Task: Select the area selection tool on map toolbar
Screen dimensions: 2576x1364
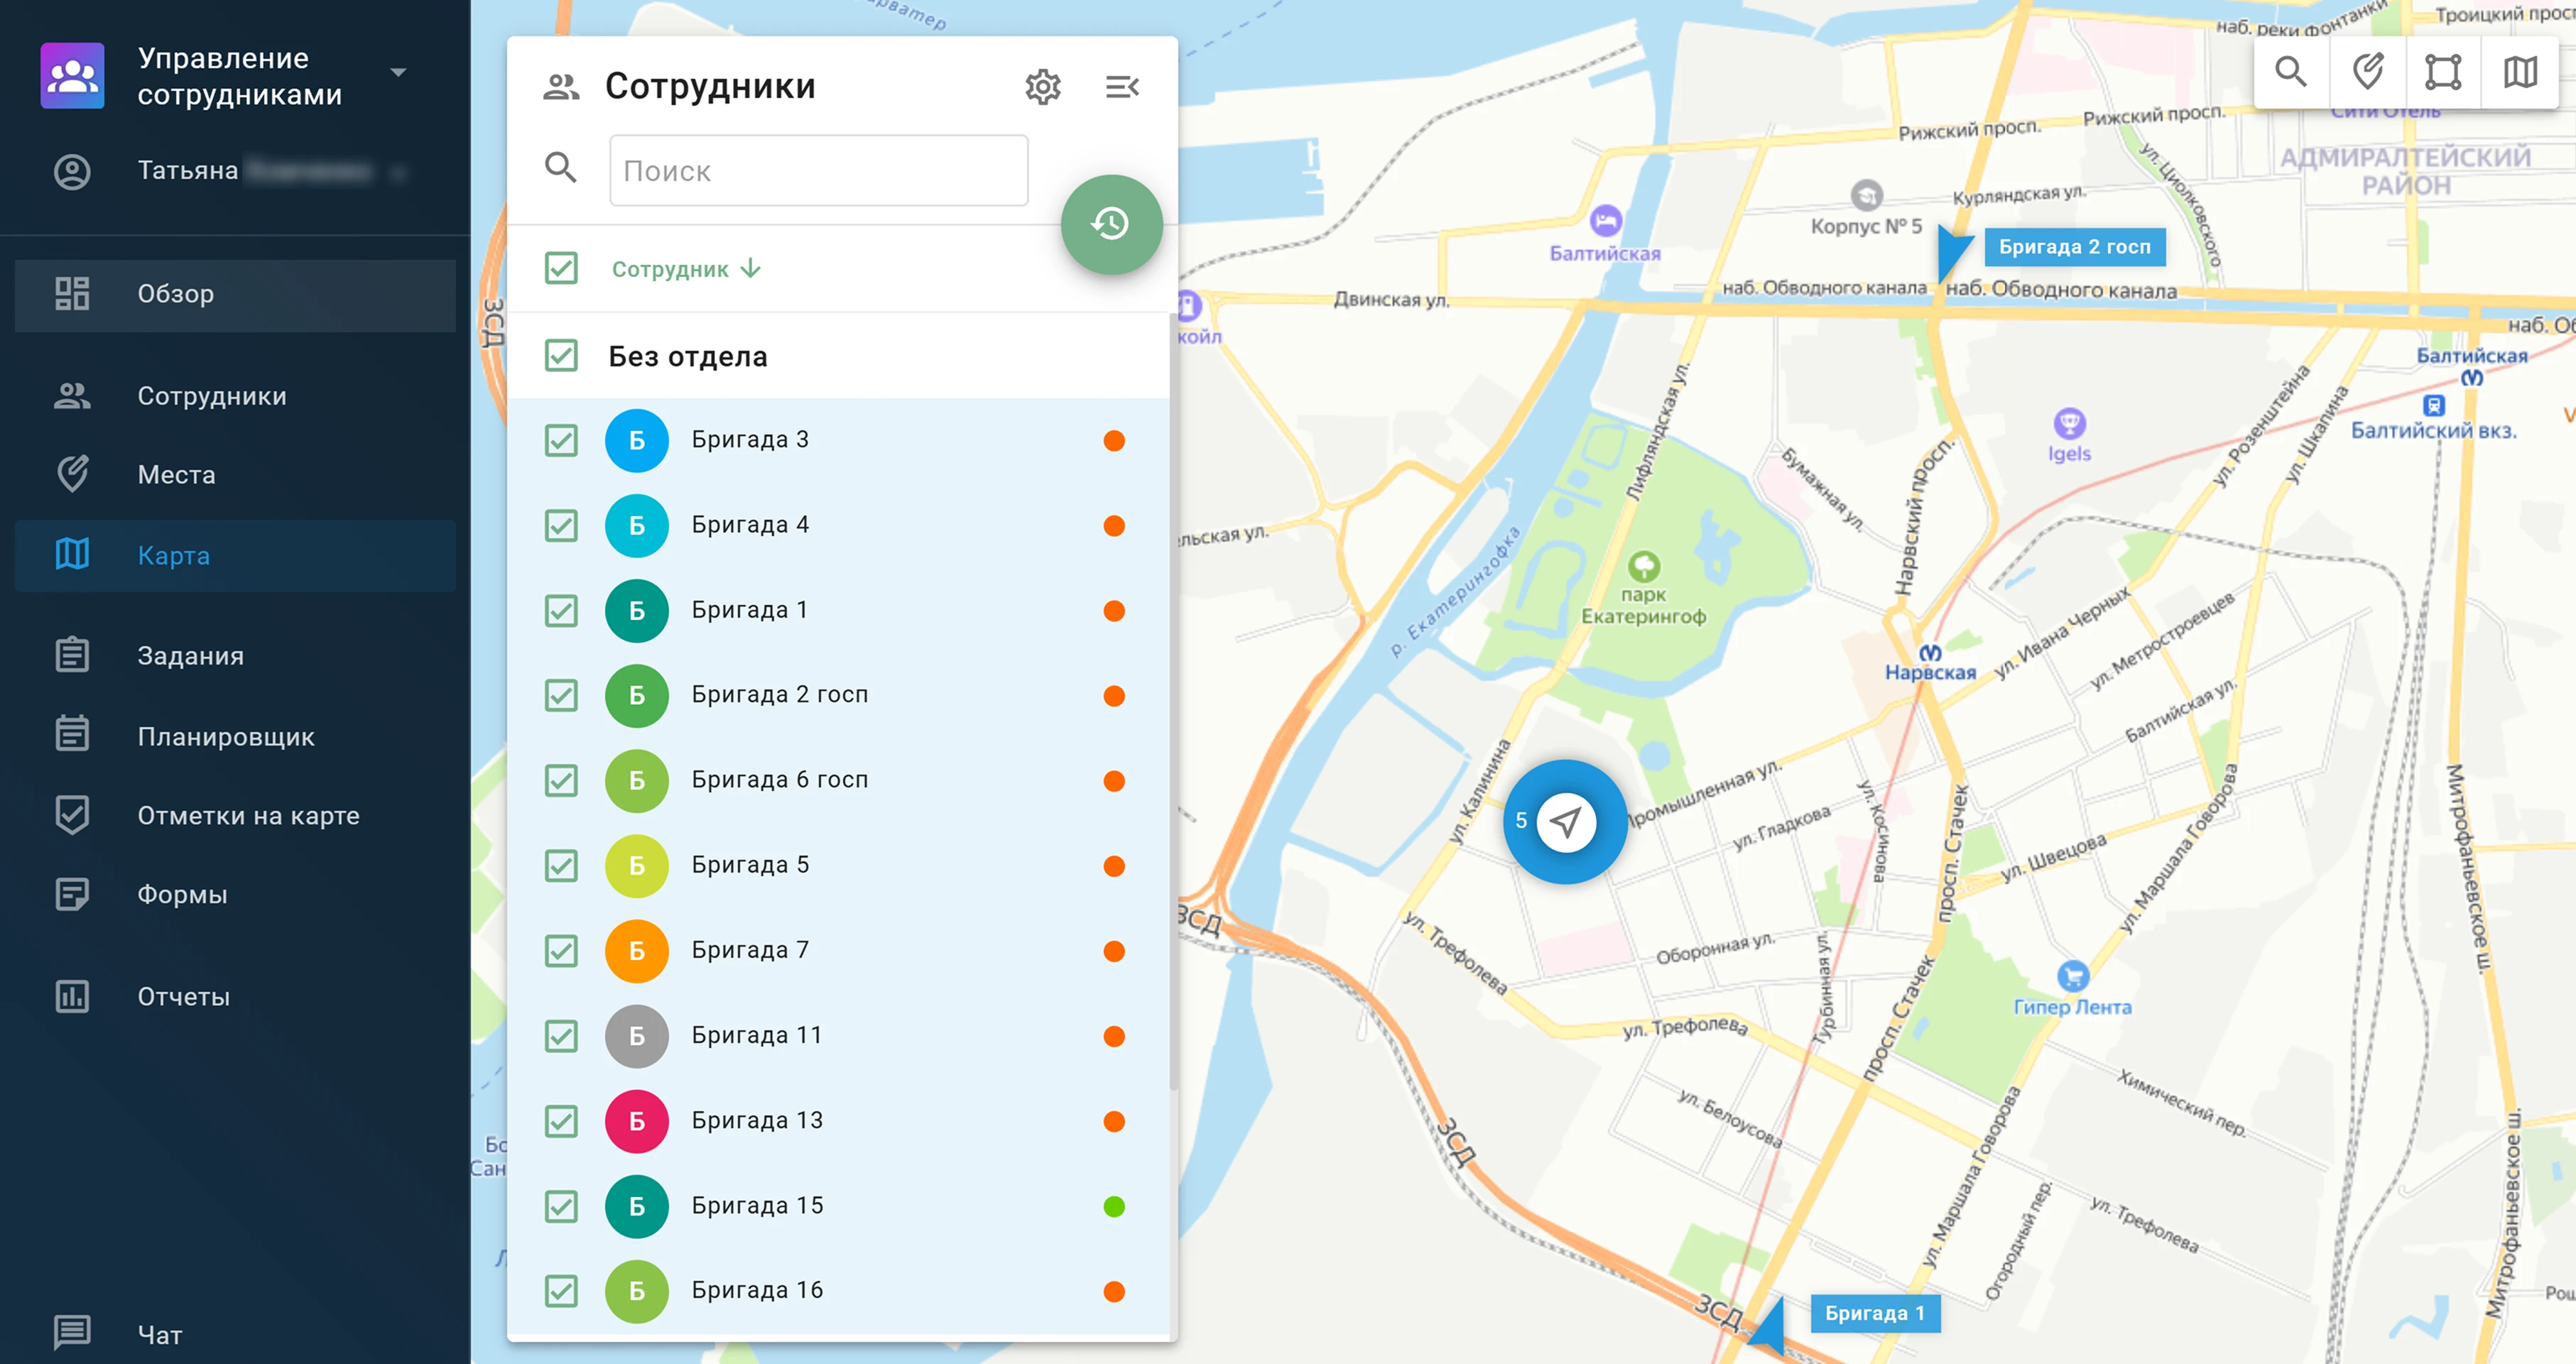Action: [2443, 72]
